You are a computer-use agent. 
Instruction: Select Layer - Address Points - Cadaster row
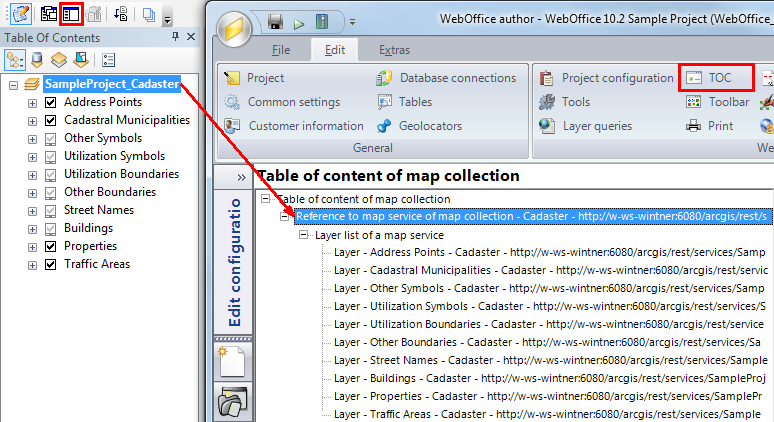coord(549,252)
